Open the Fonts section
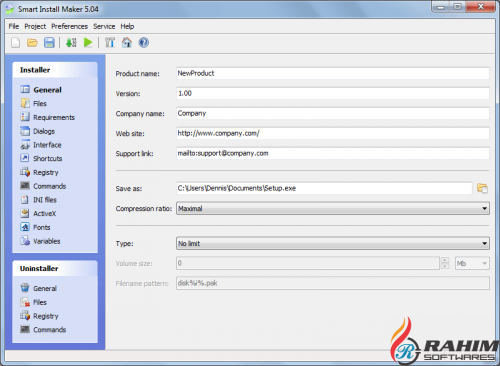The image size is (500, 366). click(x=35, y=227)
